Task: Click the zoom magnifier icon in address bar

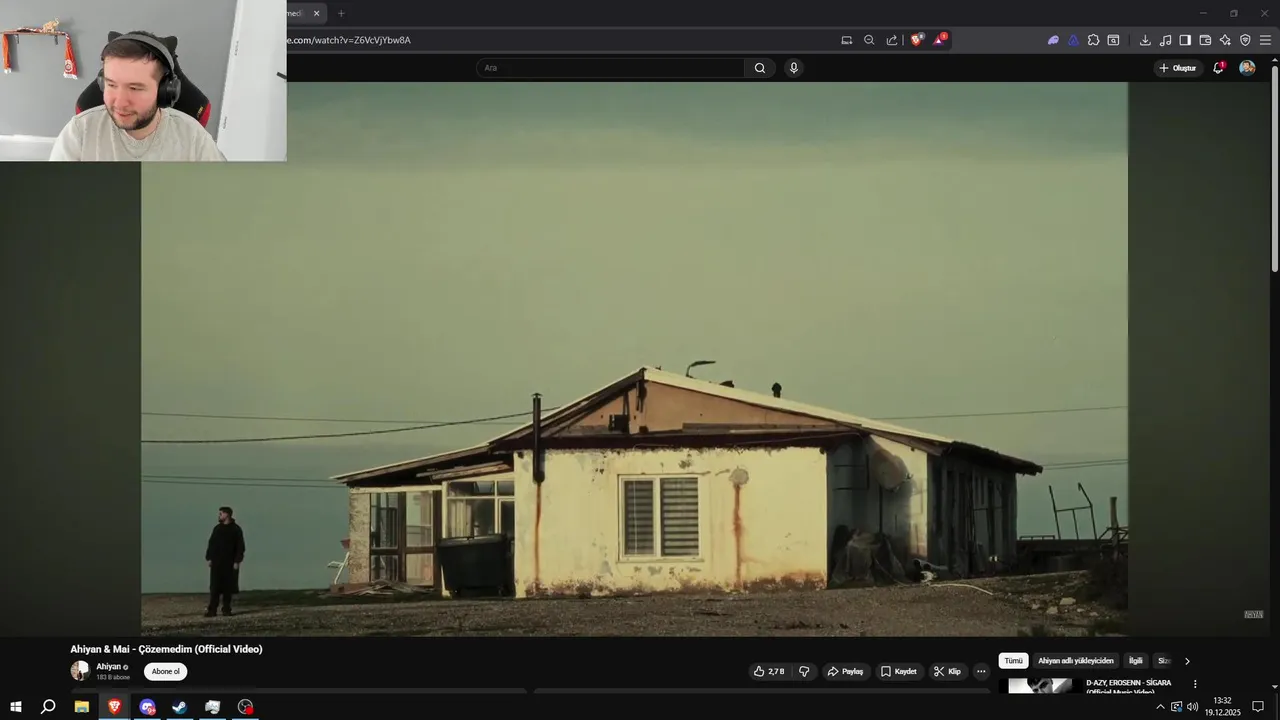Action: click(x=869, y=40)
